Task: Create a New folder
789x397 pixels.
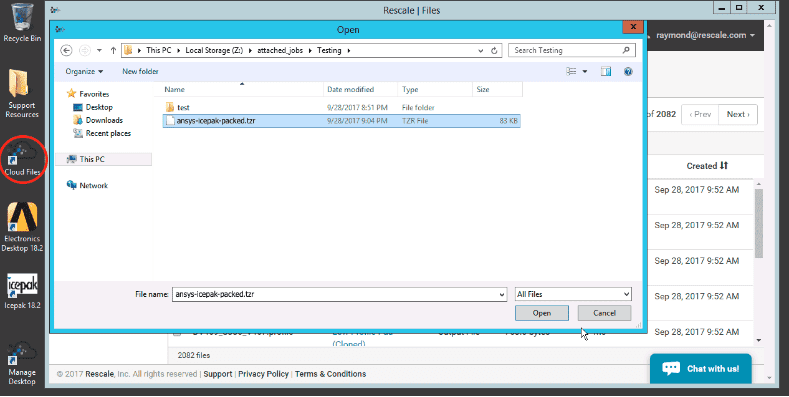Action: click(140, 71)
